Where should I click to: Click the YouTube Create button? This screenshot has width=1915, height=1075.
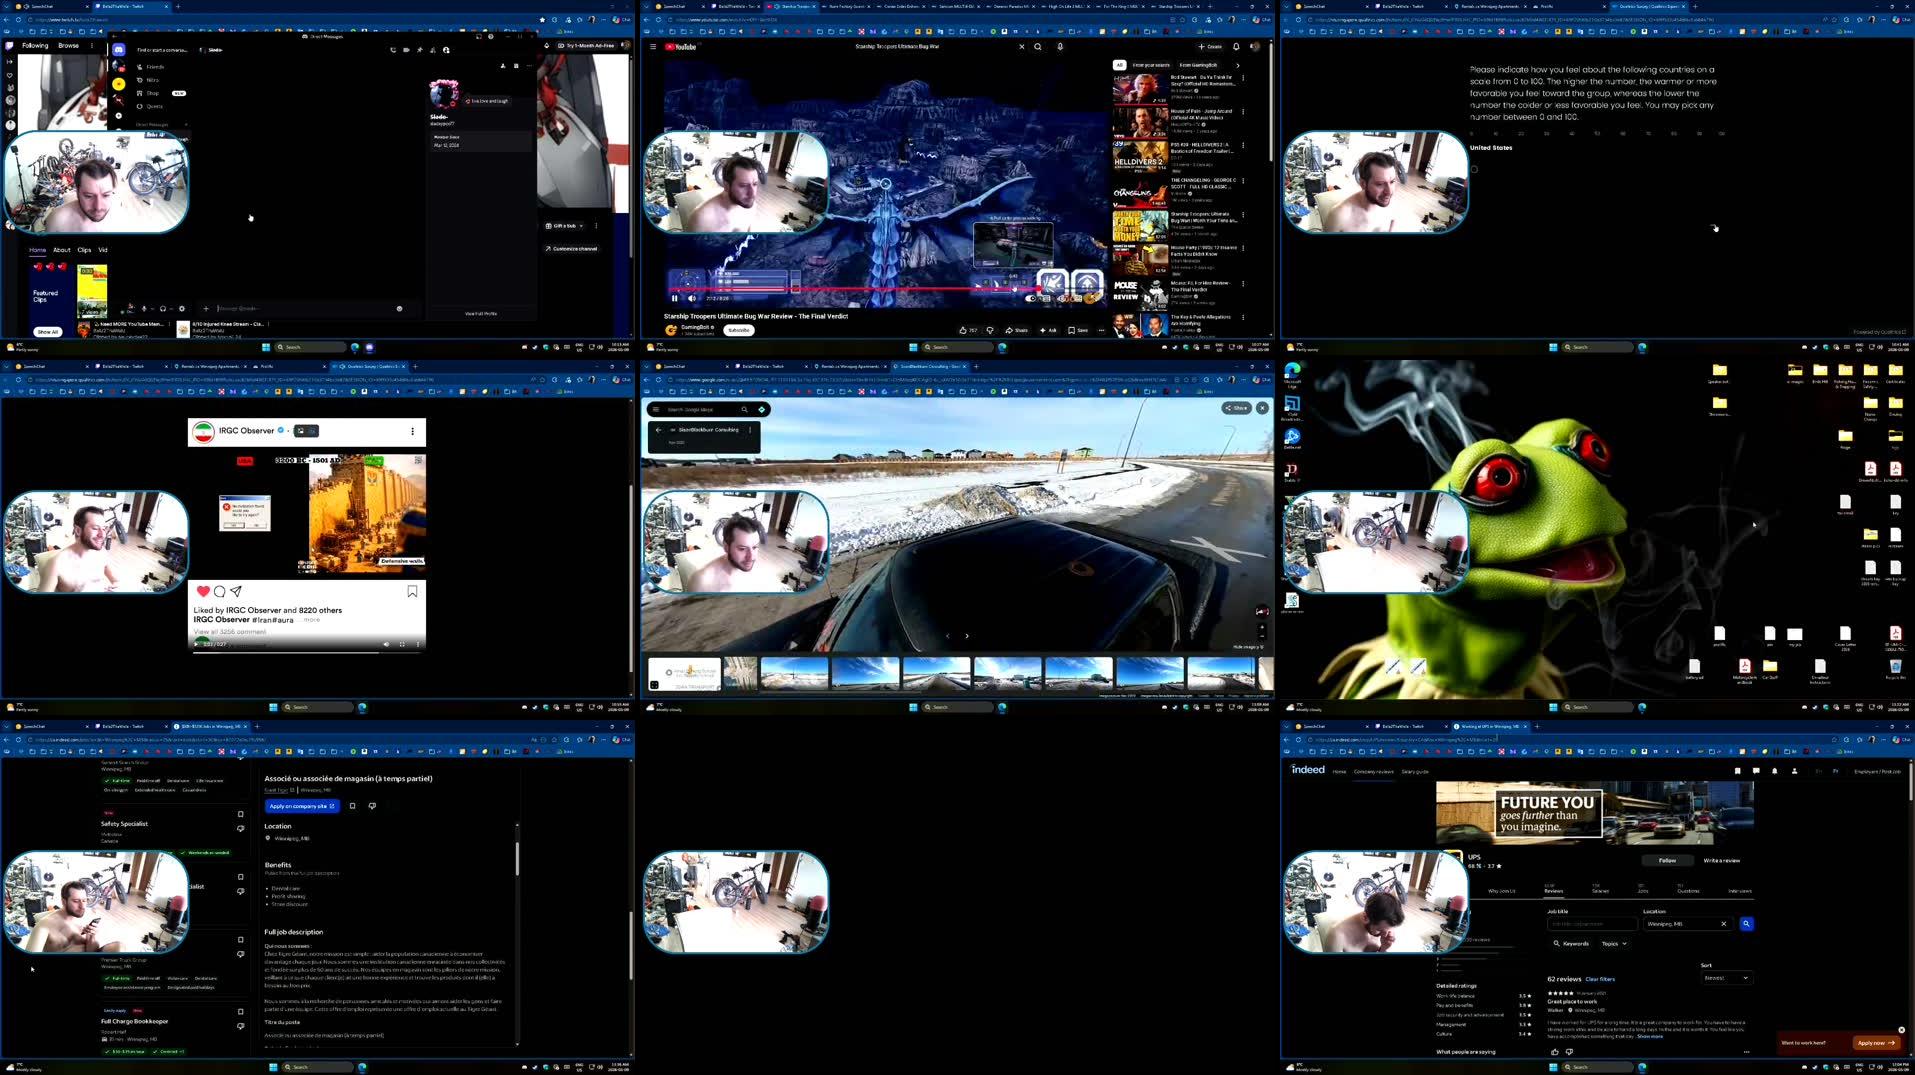coord(1210,46)
